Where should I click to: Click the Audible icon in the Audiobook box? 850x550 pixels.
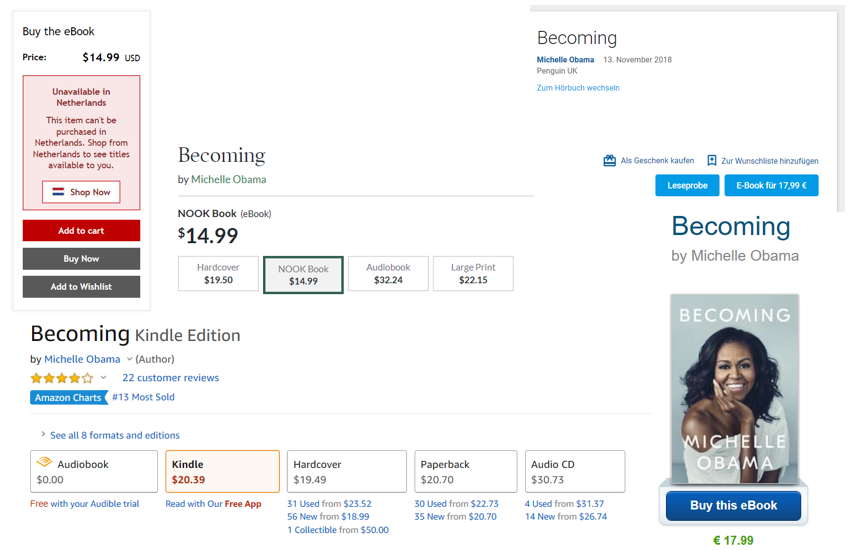pos(44,463)
